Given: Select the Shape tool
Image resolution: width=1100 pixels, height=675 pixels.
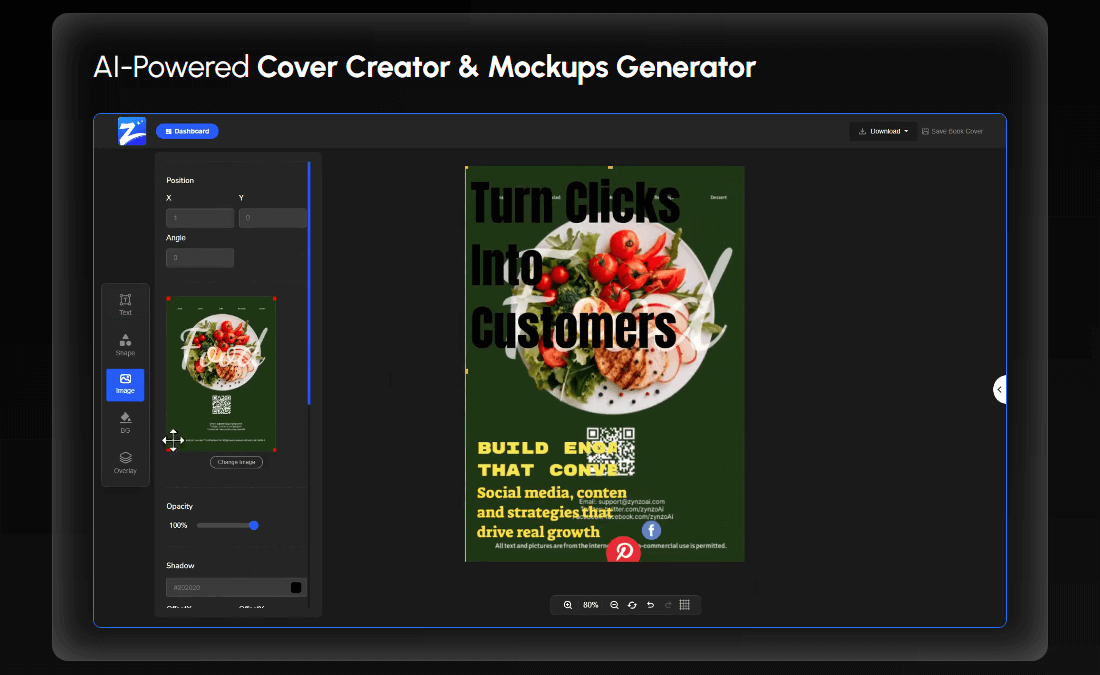Looking at the screenshot, I should (125, 345).
